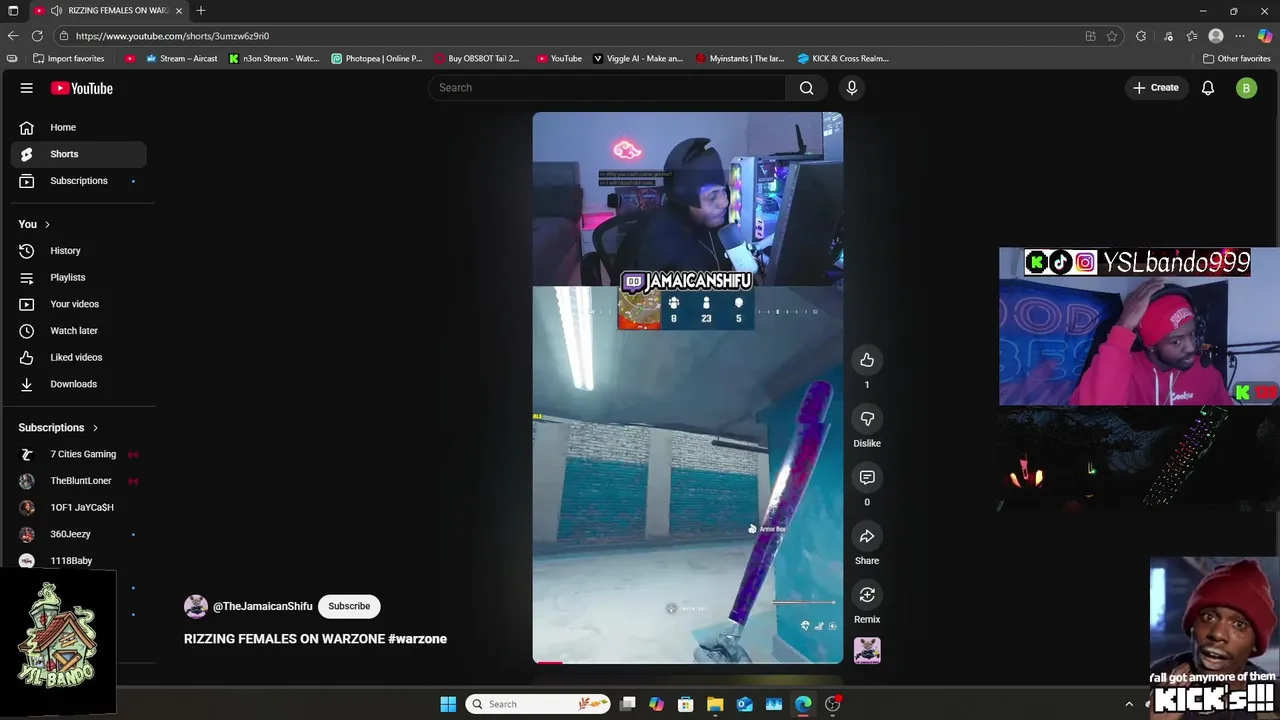Open the account avatar menu
Viewport: 1280px width, 720px height.
[1246, 88]
